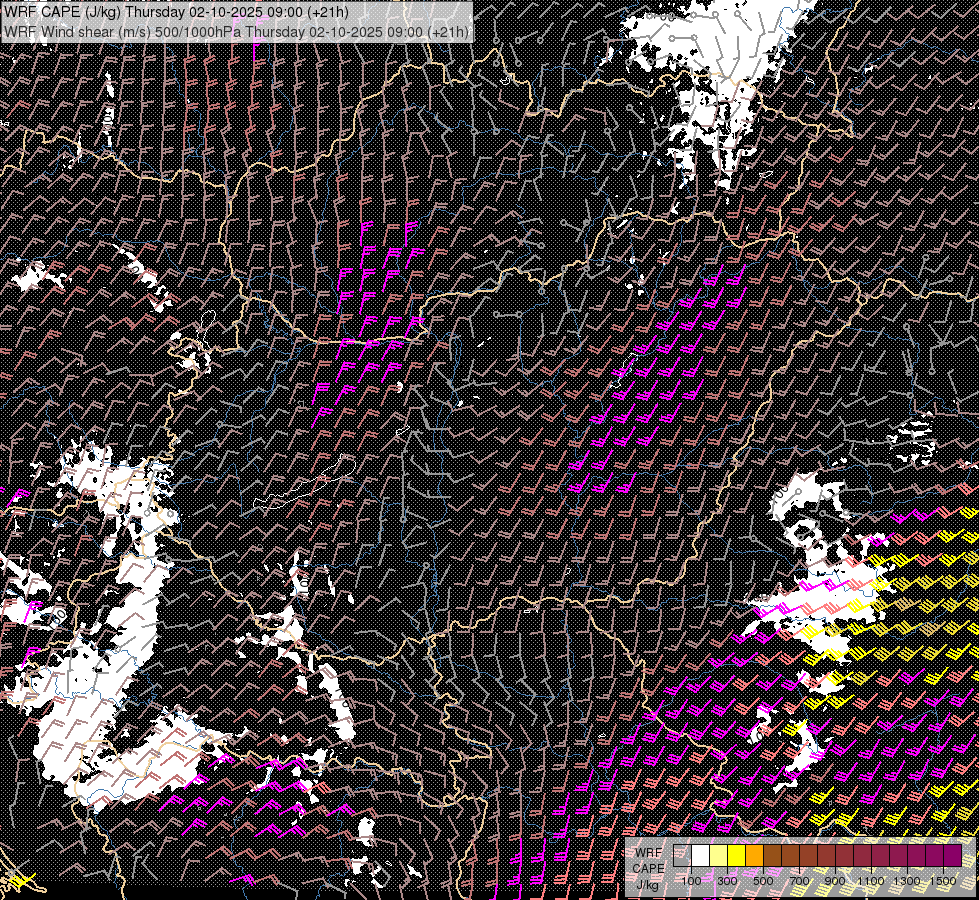Click the 1300 legend label
The image size is (979, 900).
[x=907, y=881]
